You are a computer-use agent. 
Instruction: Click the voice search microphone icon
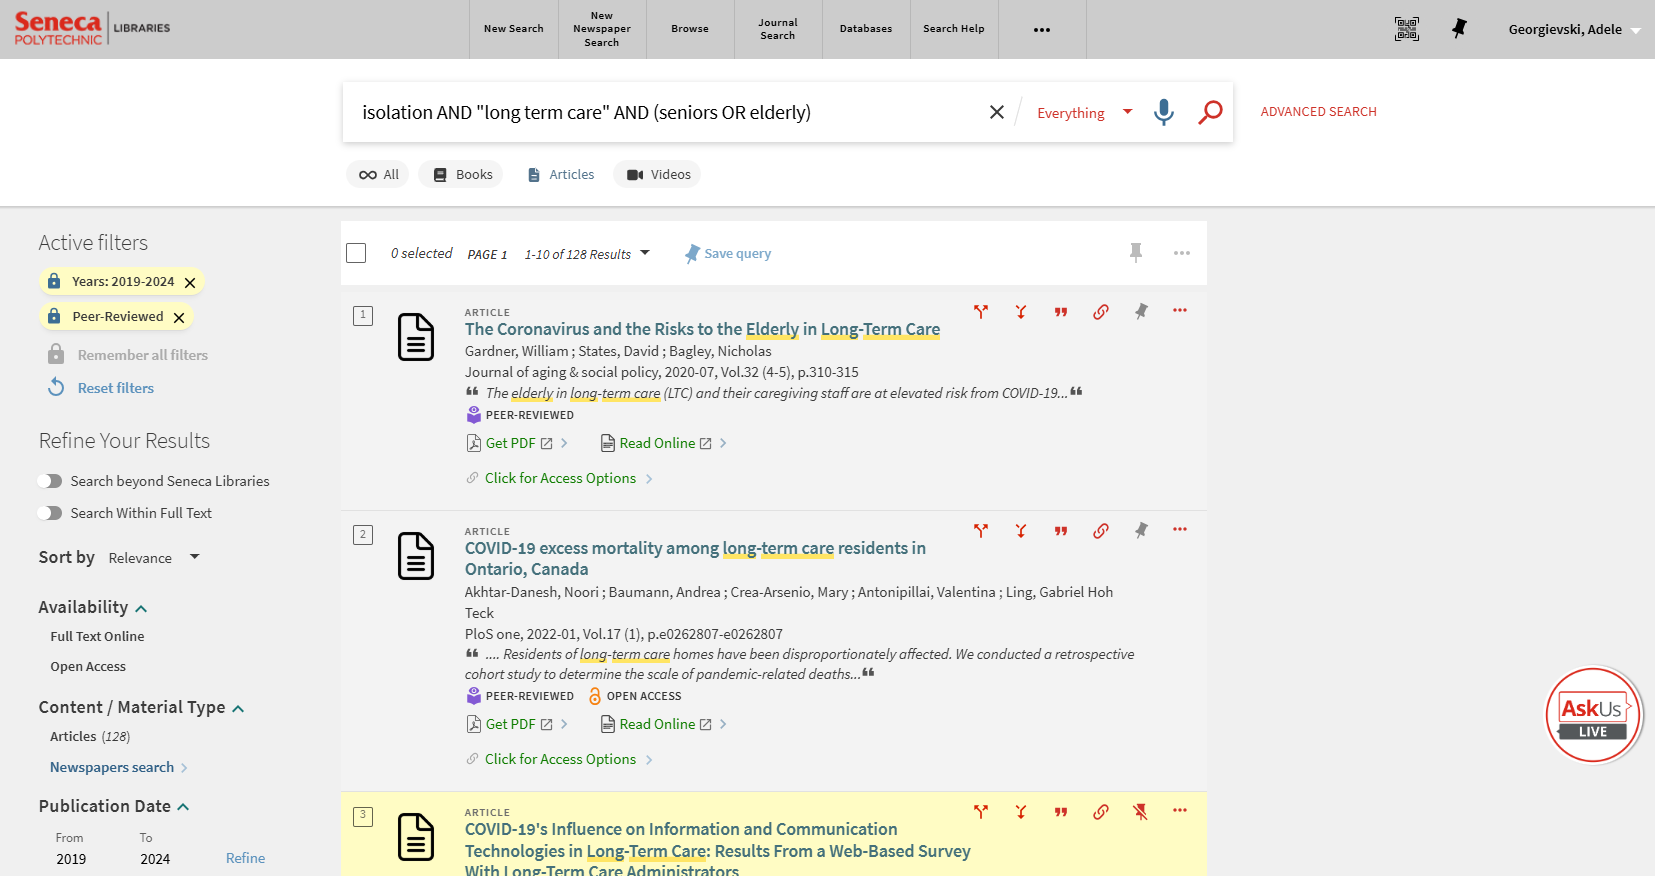pyautogui.click(x=1163, y=112)
